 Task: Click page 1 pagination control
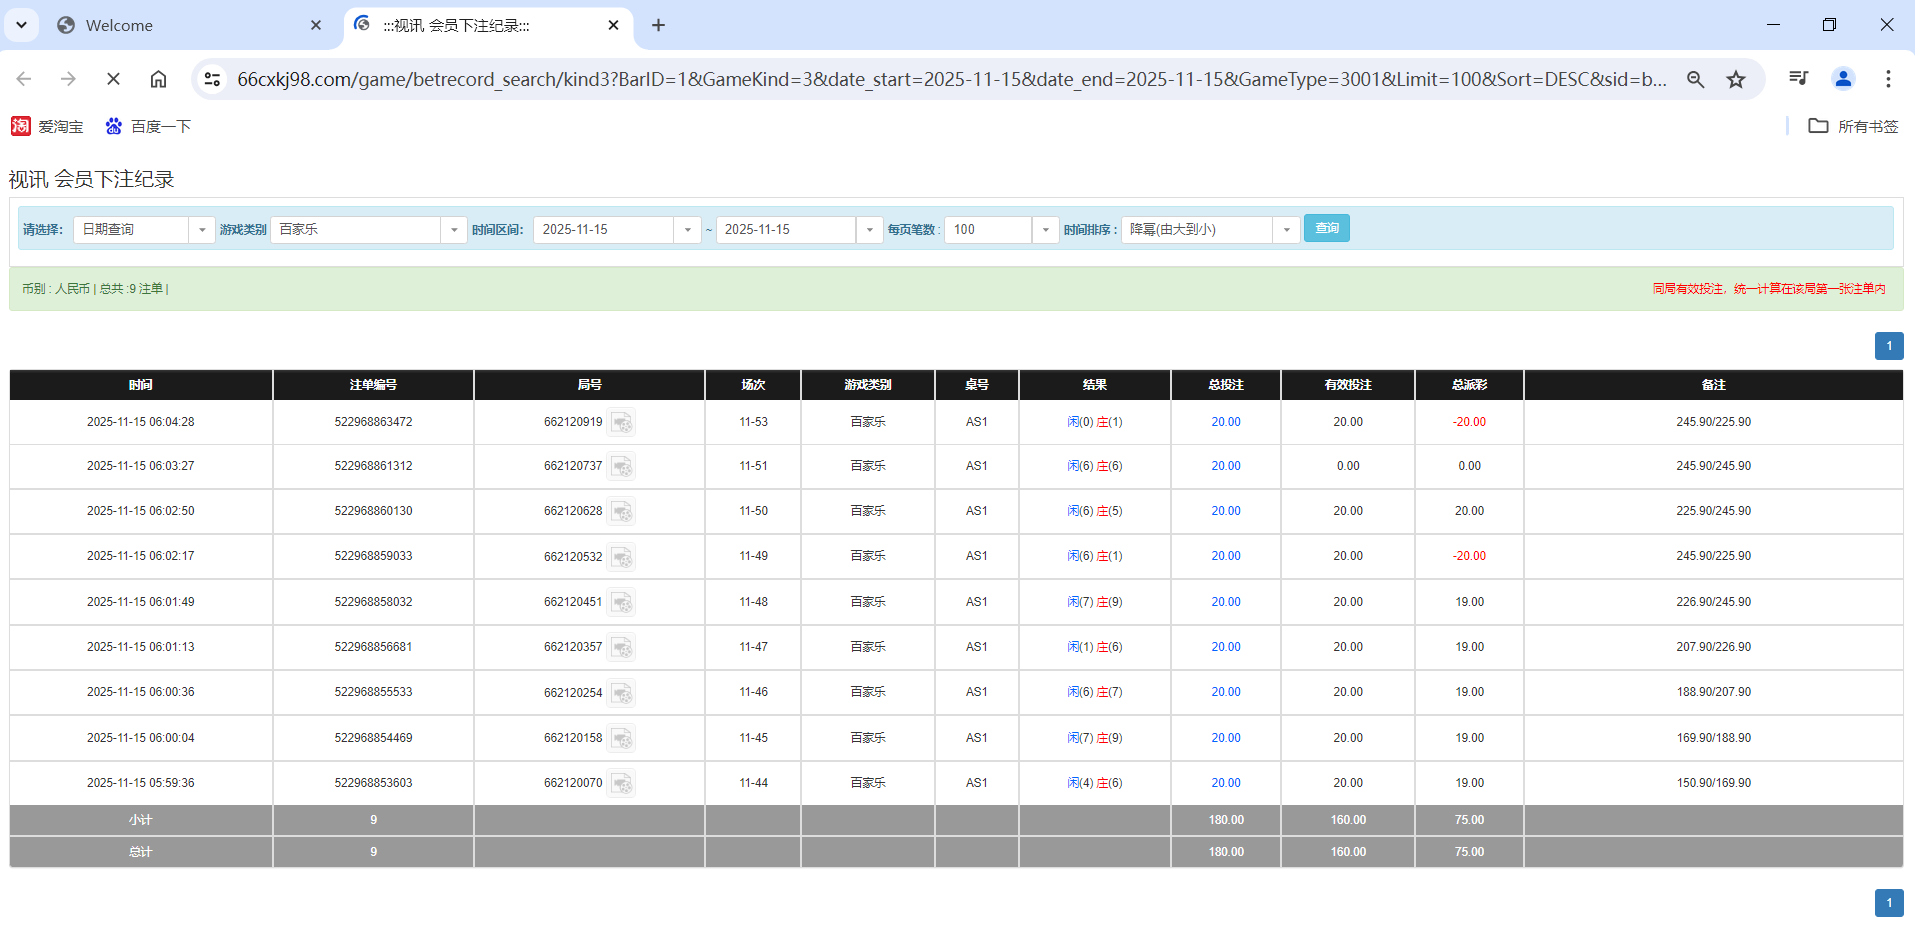tap(1888, 346)
